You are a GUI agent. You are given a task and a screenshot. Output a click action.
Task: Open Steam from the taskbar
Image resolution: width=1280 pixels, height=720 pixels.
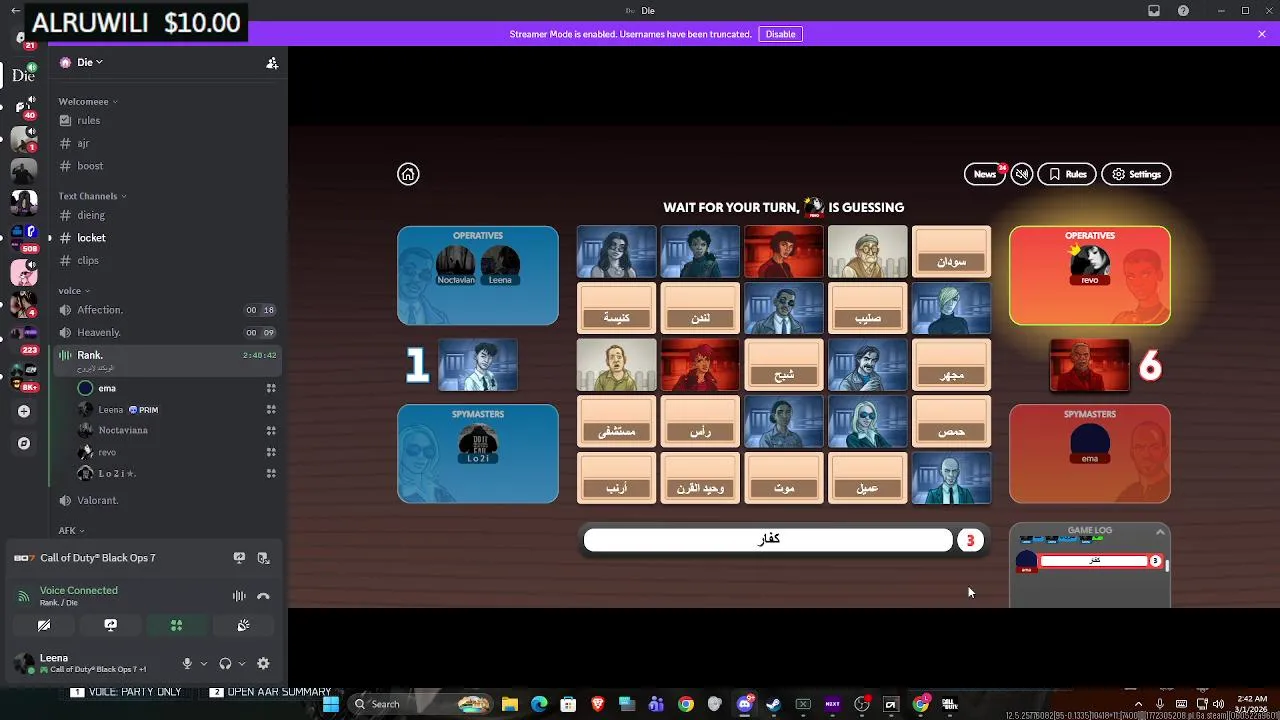773,704
